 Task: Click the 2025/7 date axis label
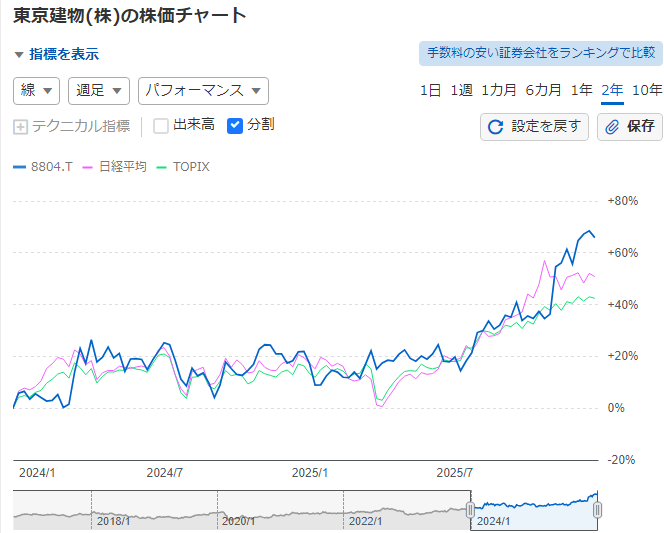coord(455,473)
